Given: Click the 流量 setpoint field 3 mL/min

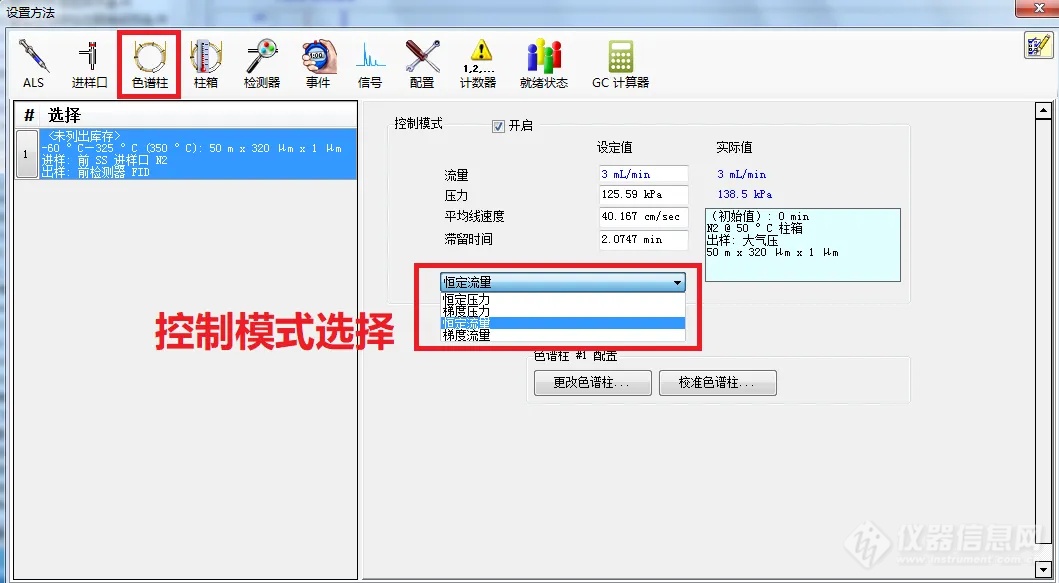Looking at the screenshot, I should click(643, 174).
